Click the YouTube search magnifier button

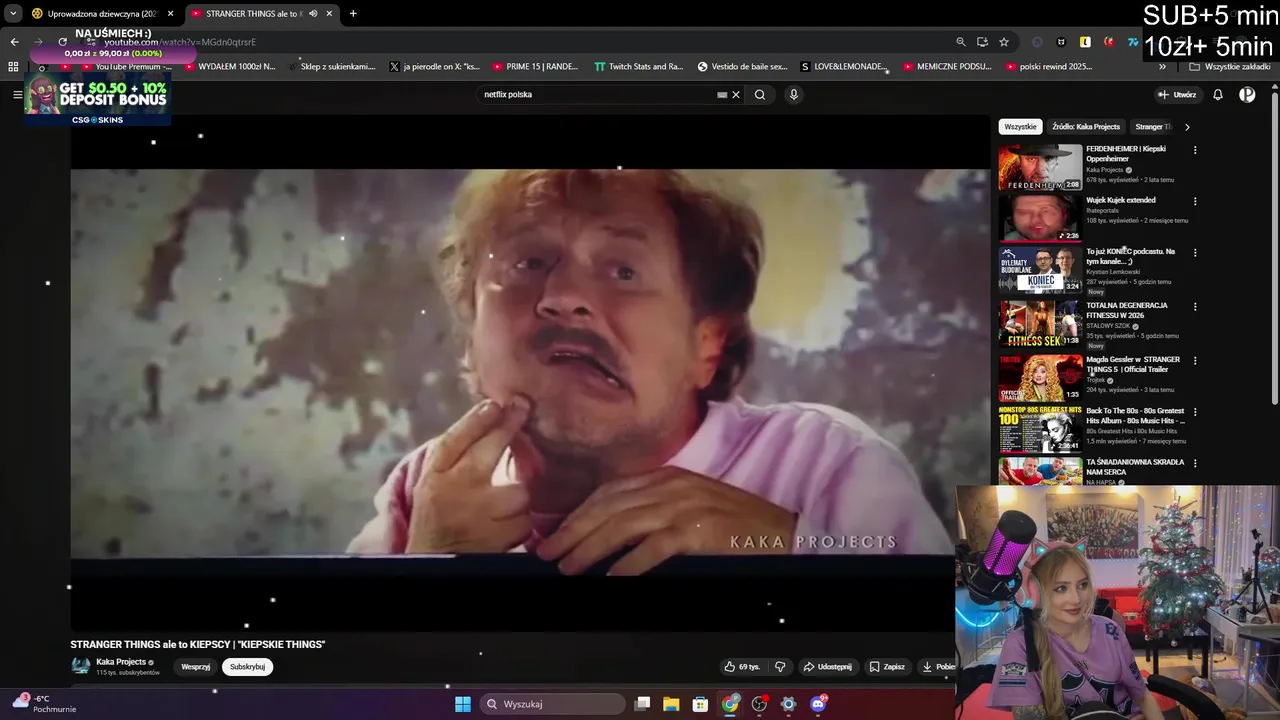[x=760, y=95]
